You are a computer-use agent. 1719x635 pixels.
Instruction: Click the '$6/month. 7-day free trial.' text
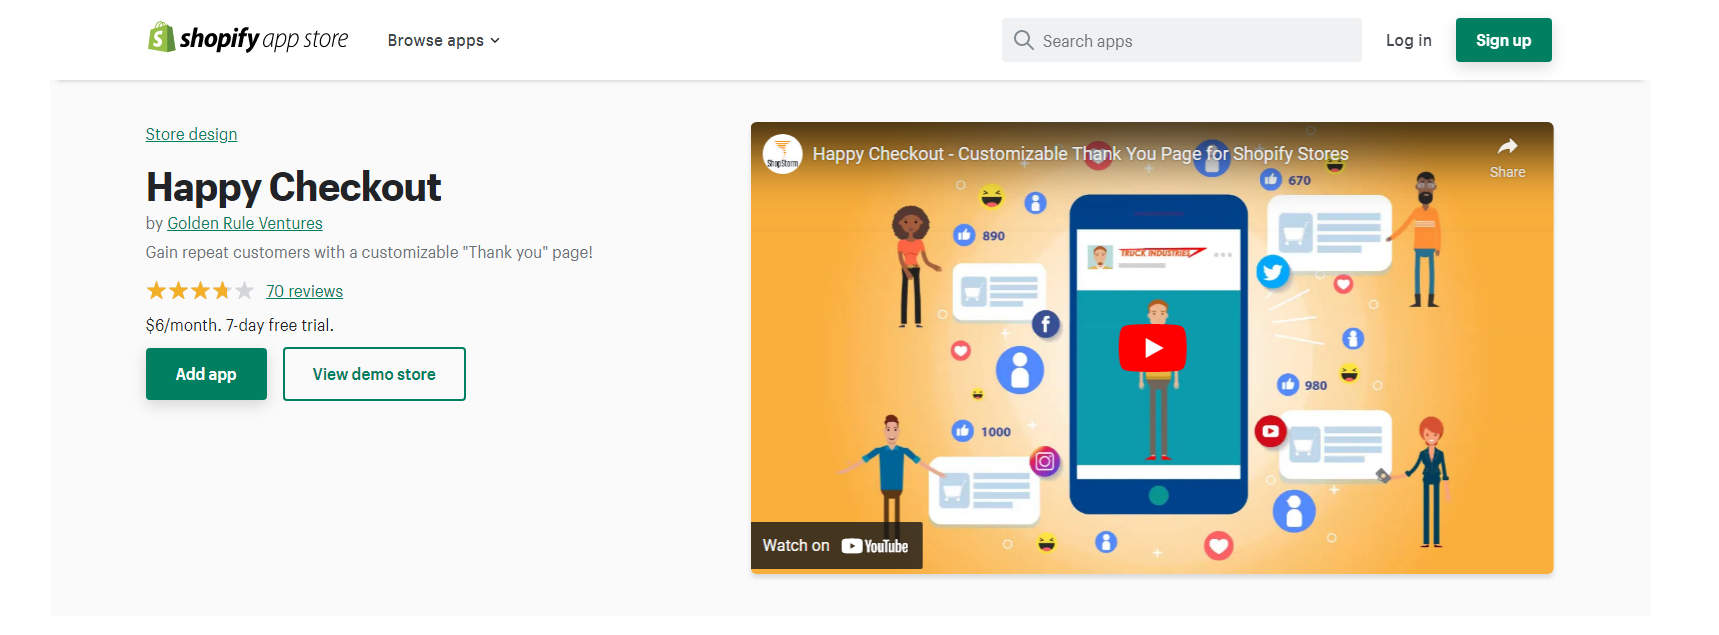tap(240, 325)
